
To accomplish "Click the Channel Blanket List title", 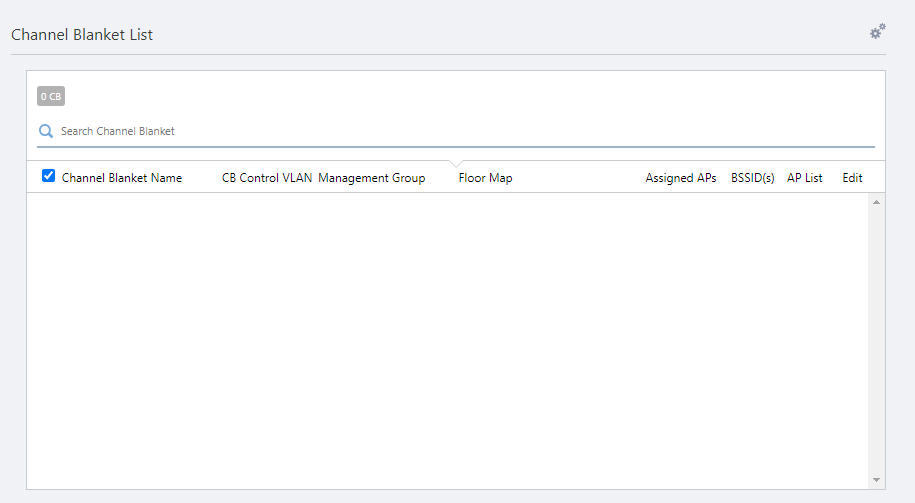I will coord(82,35).
